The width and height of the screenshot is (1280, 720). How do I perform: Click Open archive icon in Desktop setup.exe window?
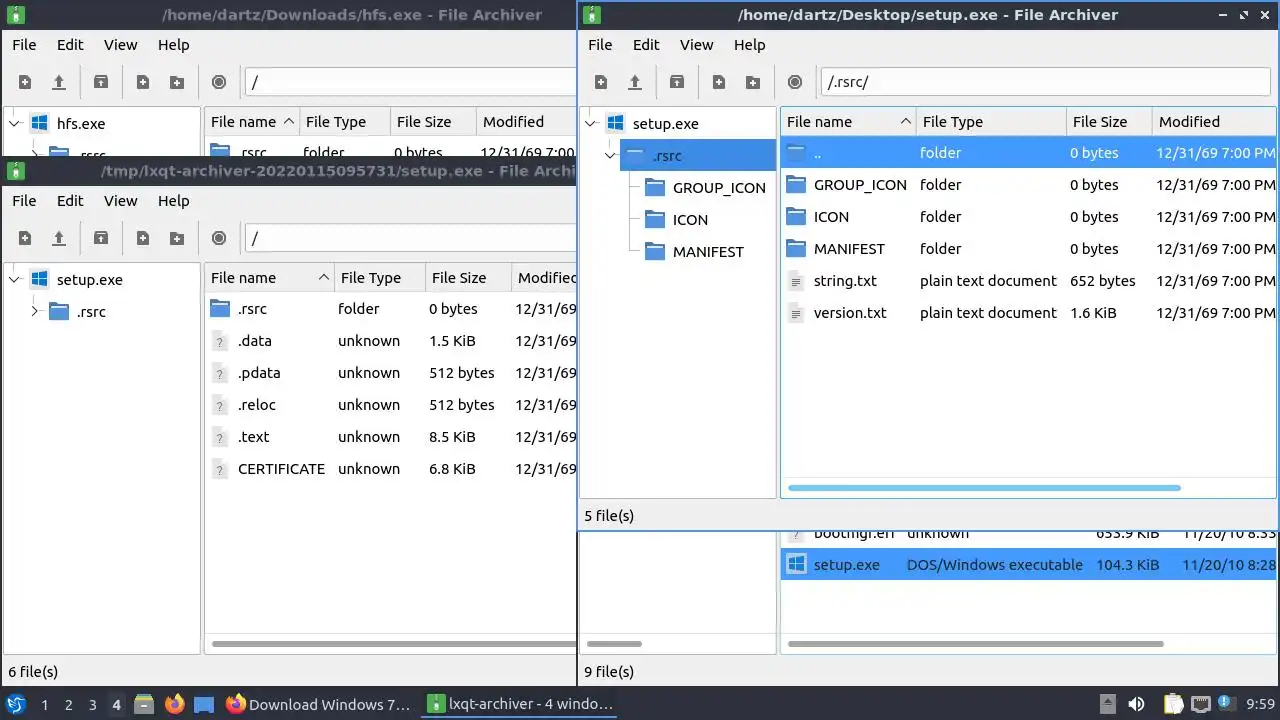click(x=635, y=82)
